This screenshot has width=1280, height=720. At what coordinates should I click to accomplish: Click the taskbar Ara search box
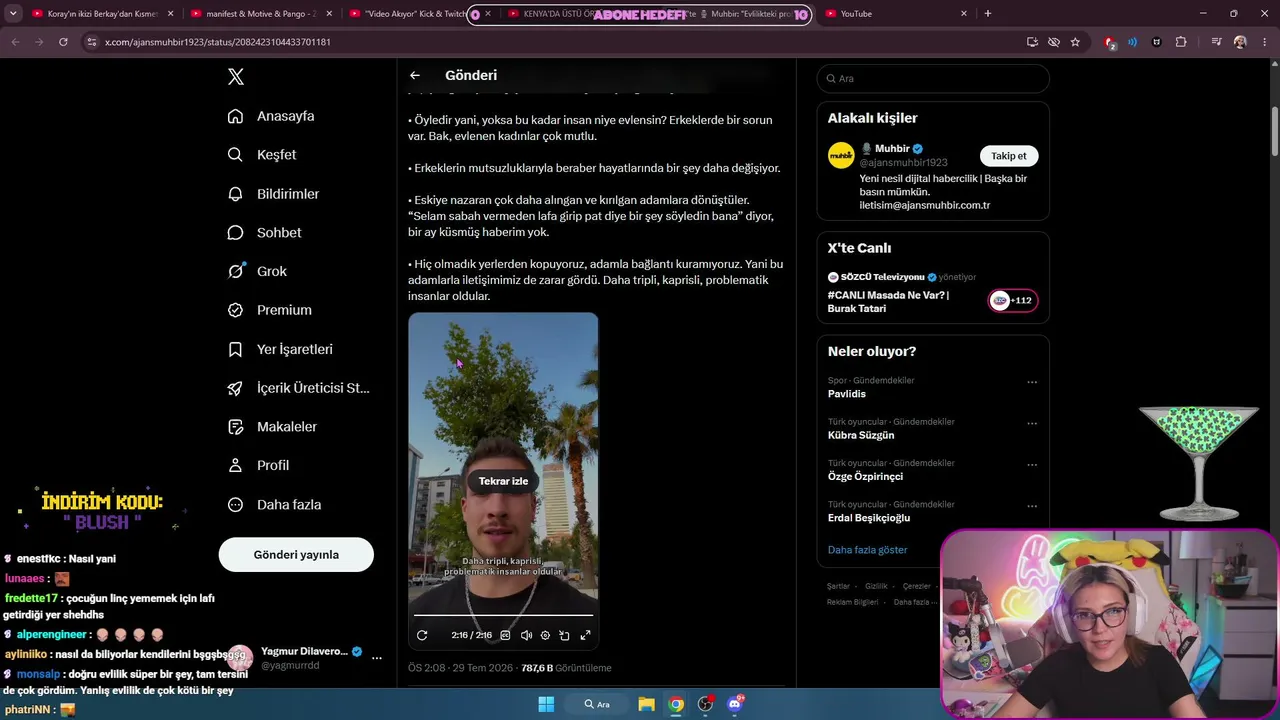597,704
